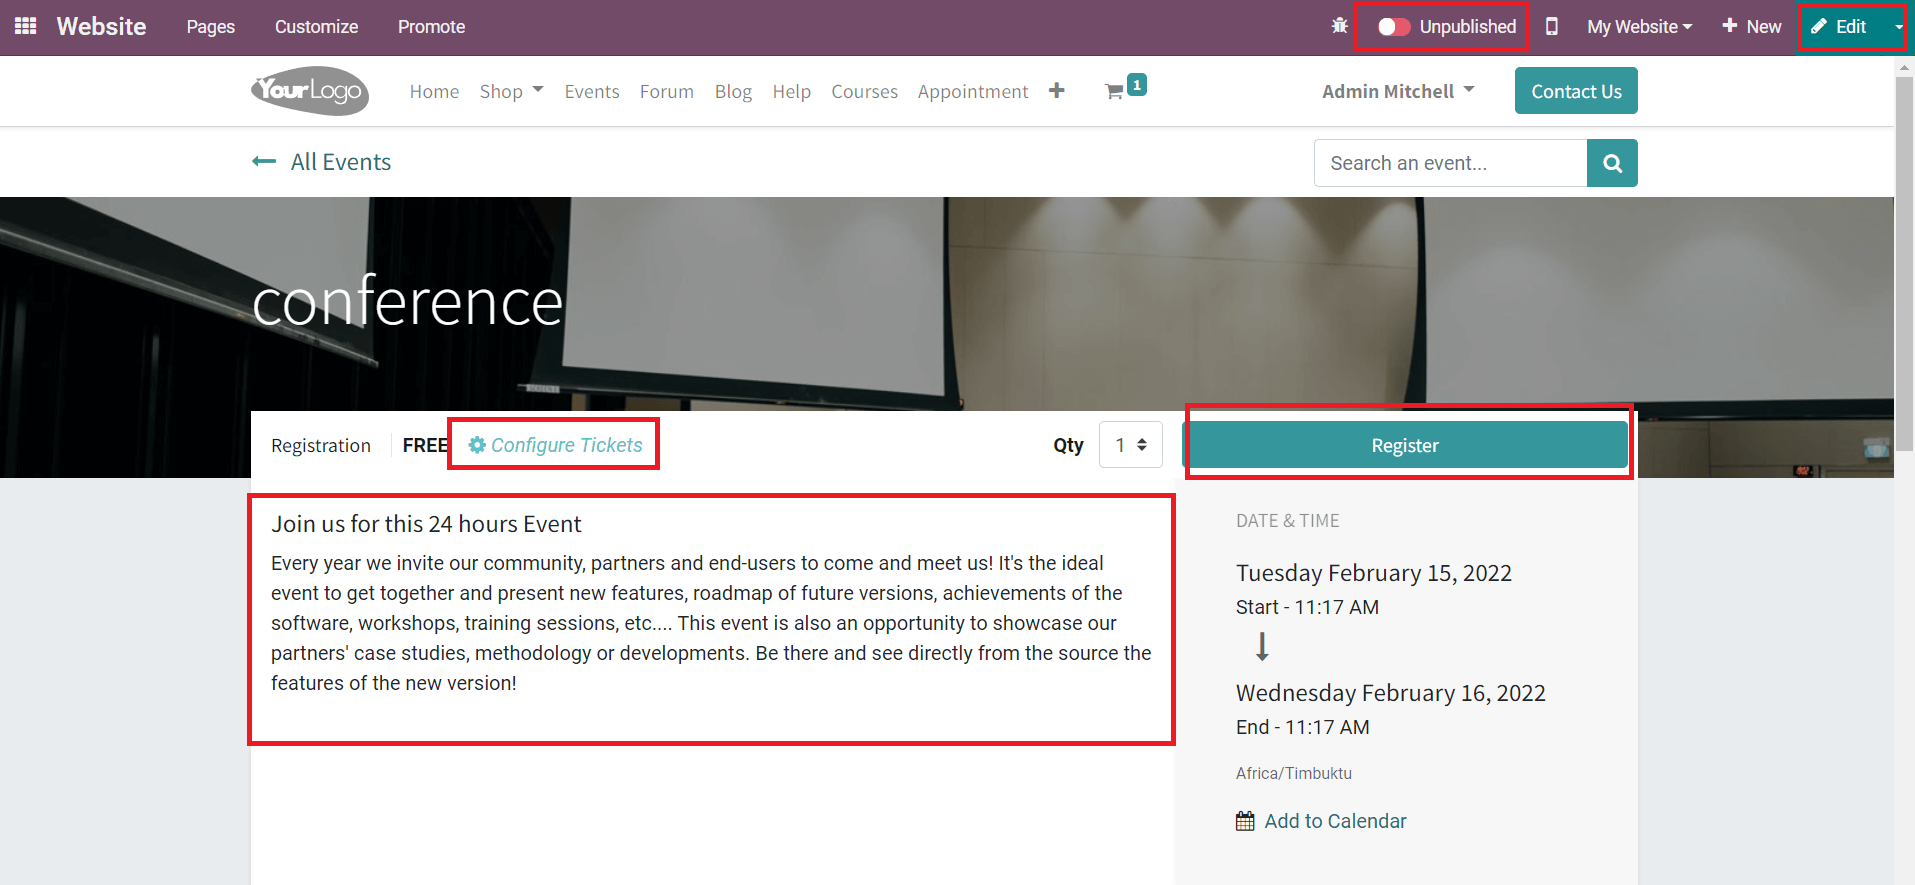This screenshot has width=1915, height=885.
Task: Click the Africa/Timbuktu timezone text
Action: (x=1294, y=773)
